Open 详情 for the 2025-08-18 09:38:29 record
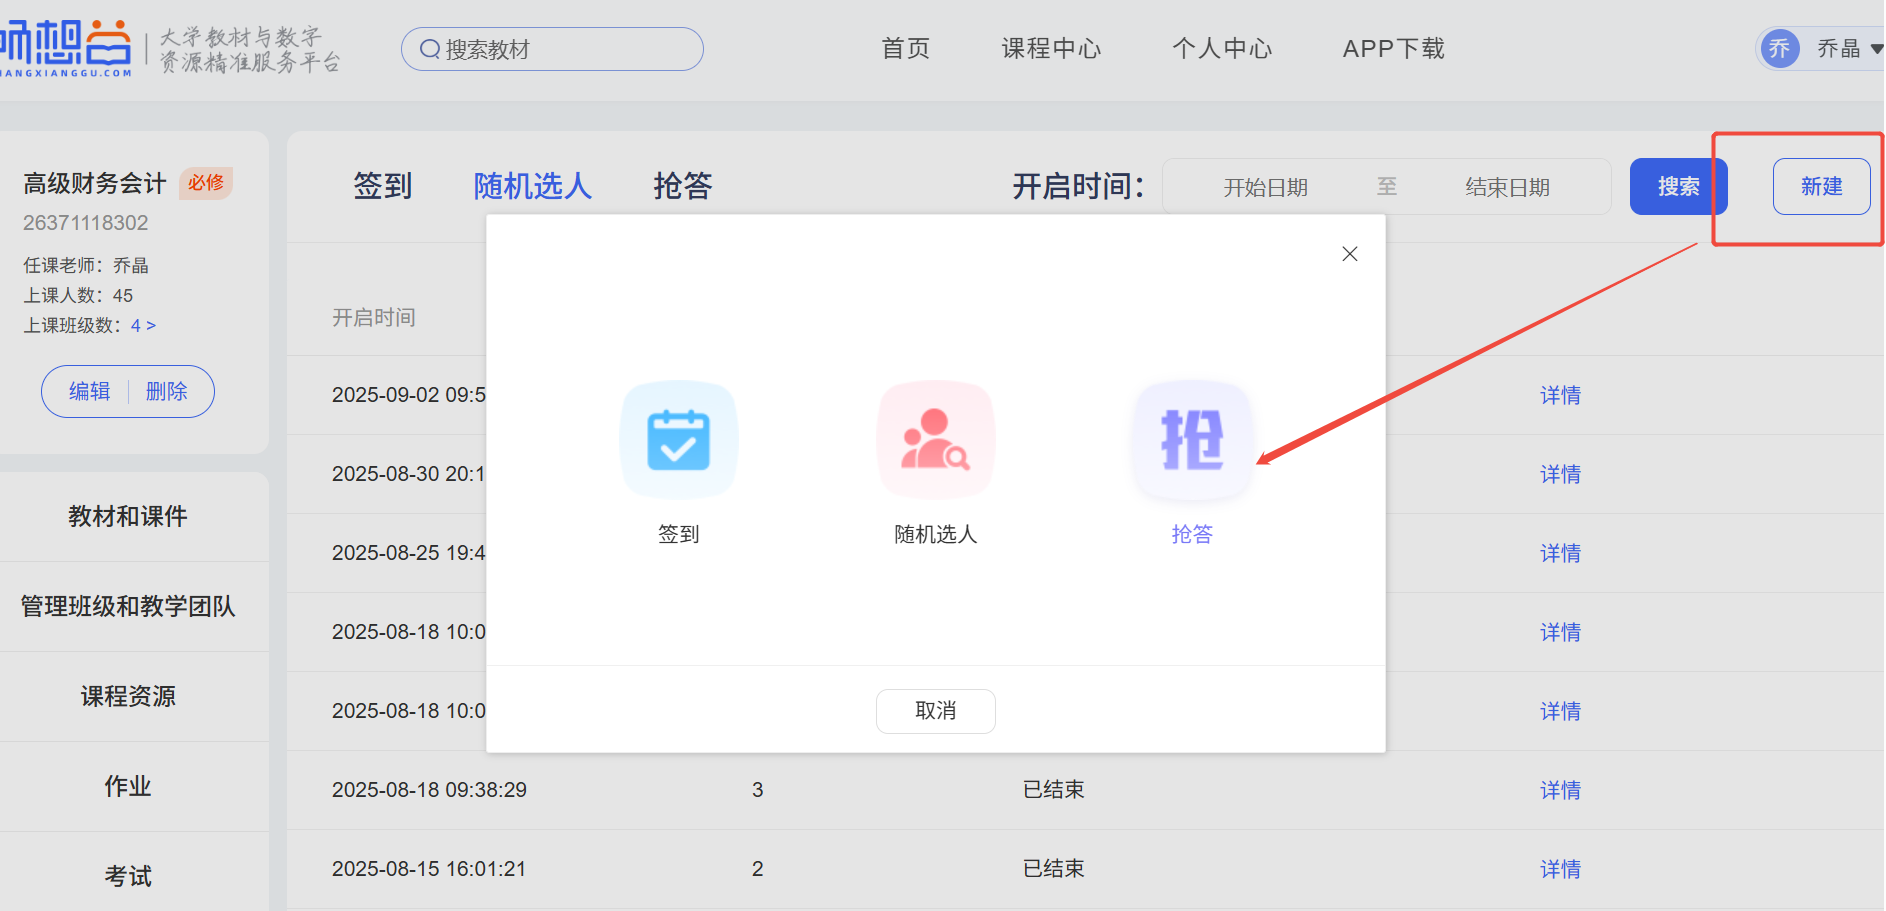The image size is (1886, 911). pyautogui.click(x=1560, y=790)
